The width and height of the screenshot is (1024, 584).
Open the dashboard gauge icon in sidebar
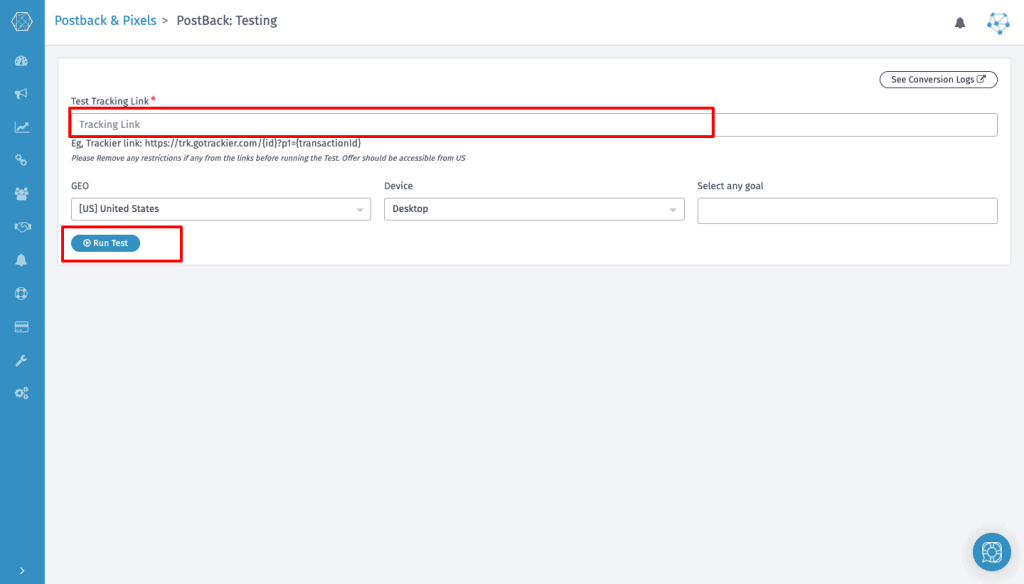[21, 61]
